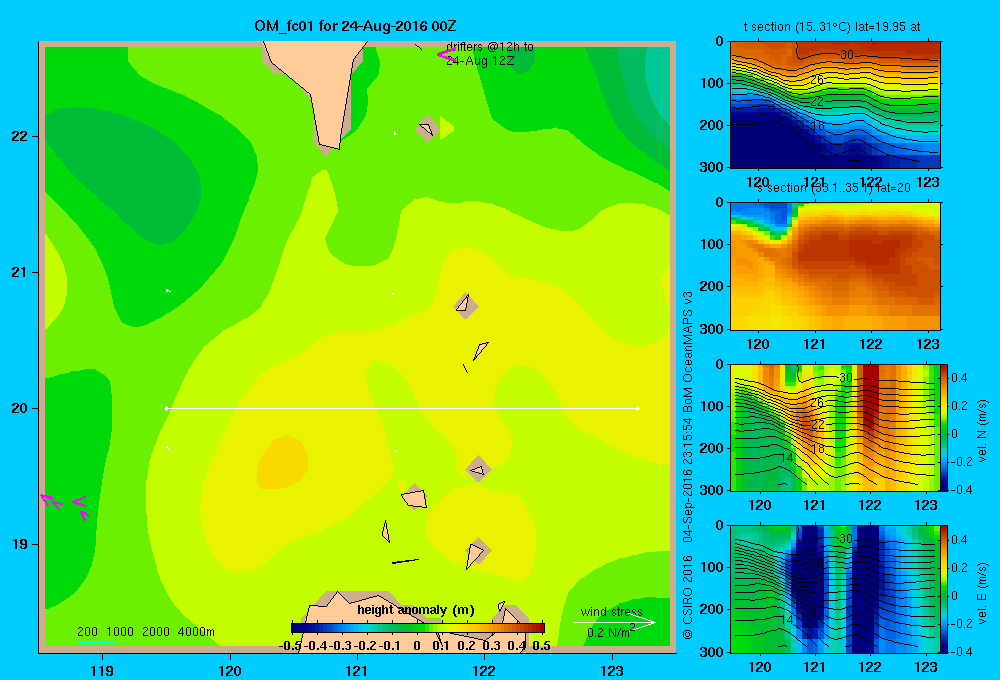Viewport: 1000px width, 680px height.
Task: Click the © CSIRO 2016 BoM OceanMAPS v3 credit text
Action: tap(688, 466)
